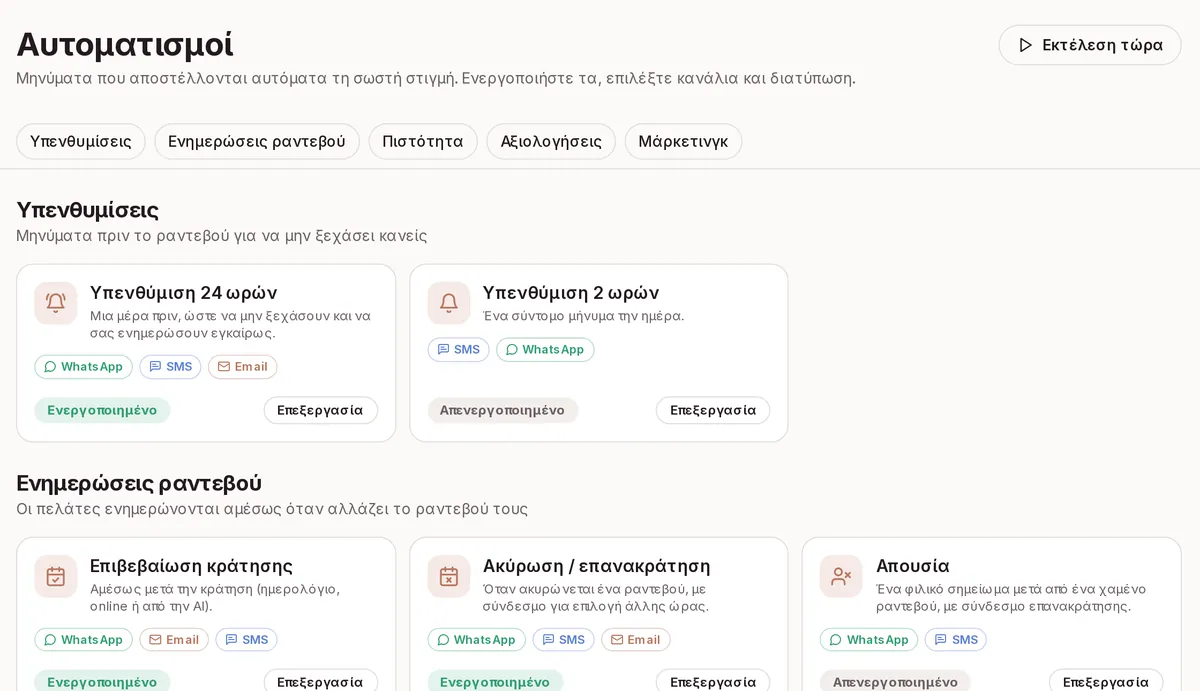Click the Αυτοματισμοί page heading
1200x691 pixels.
[x=125, y=44]
